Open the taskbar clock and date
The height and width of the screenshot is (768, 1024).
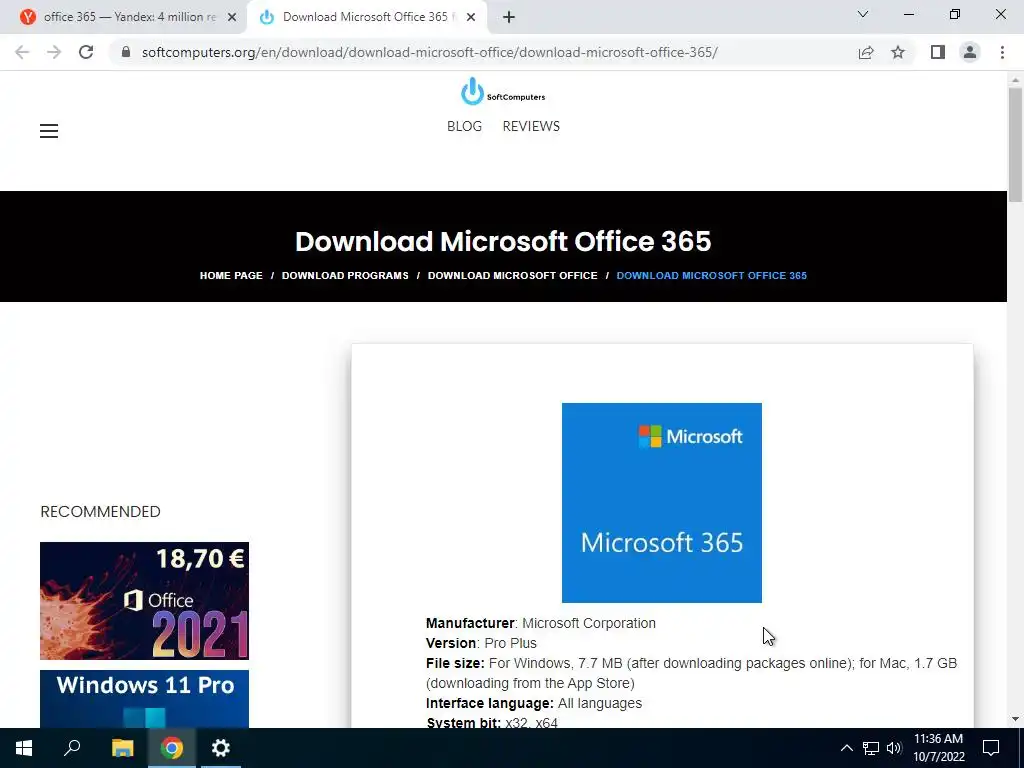point(938,748)
